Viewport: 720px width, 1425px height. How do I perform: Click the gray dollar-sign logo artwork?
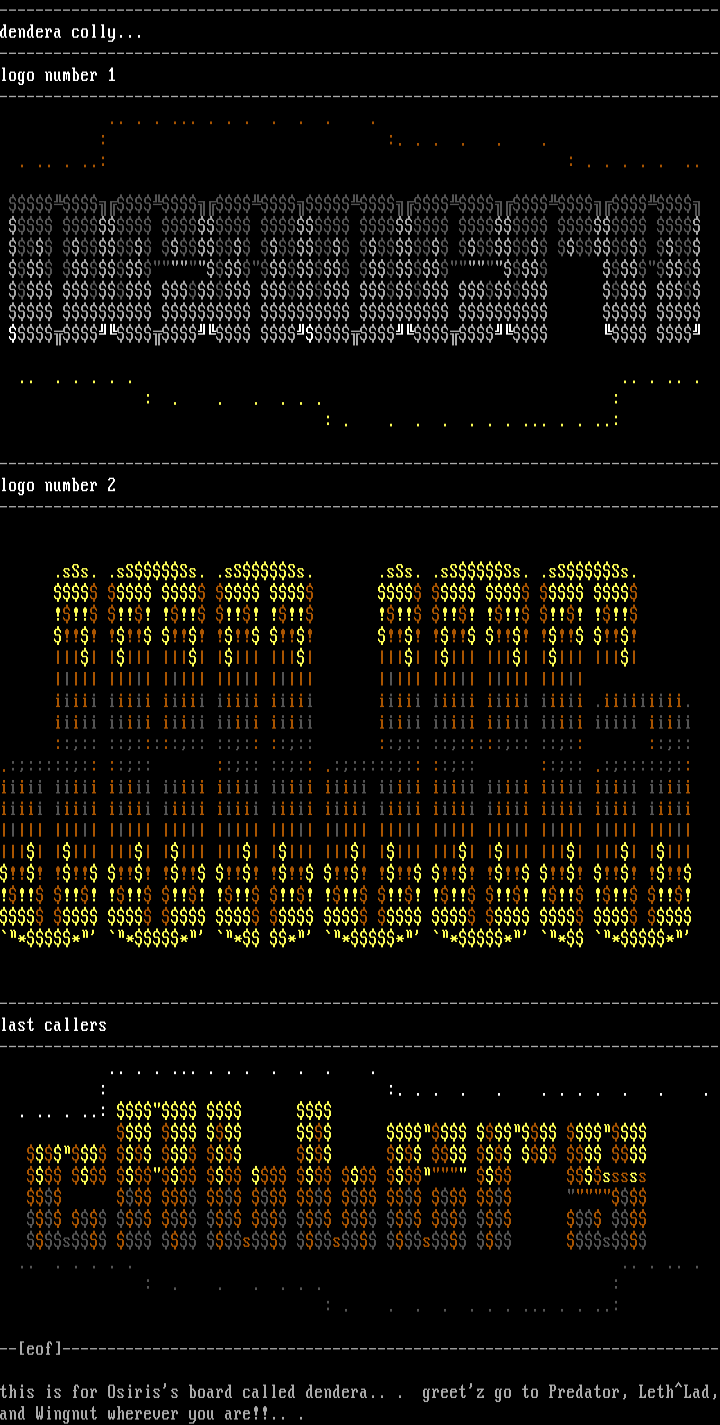355,268
